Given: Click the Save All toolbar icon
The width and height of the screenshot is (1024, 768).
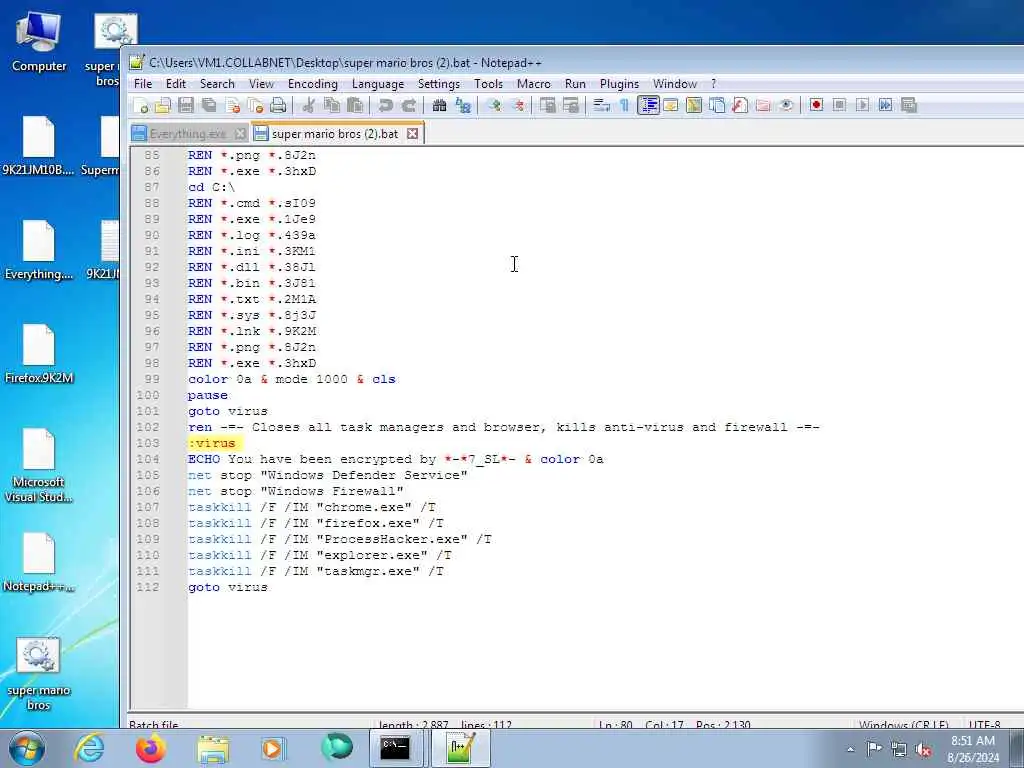Looking at the screenshot, I should pyautogui.click(x=209, y=105).
